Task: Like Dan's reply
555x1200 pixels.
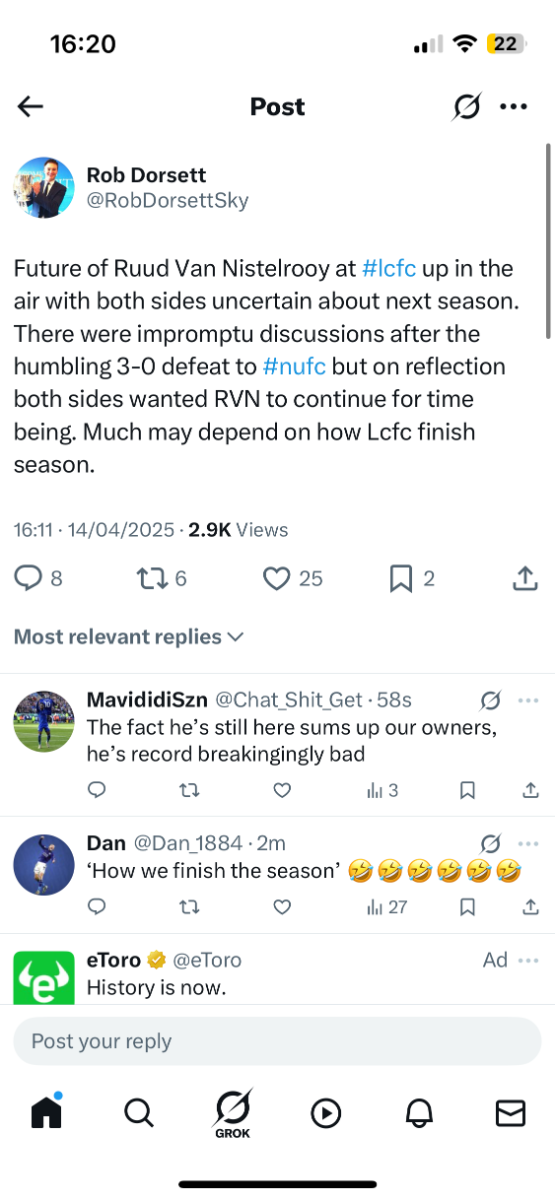Action: (x=282, y=907)
